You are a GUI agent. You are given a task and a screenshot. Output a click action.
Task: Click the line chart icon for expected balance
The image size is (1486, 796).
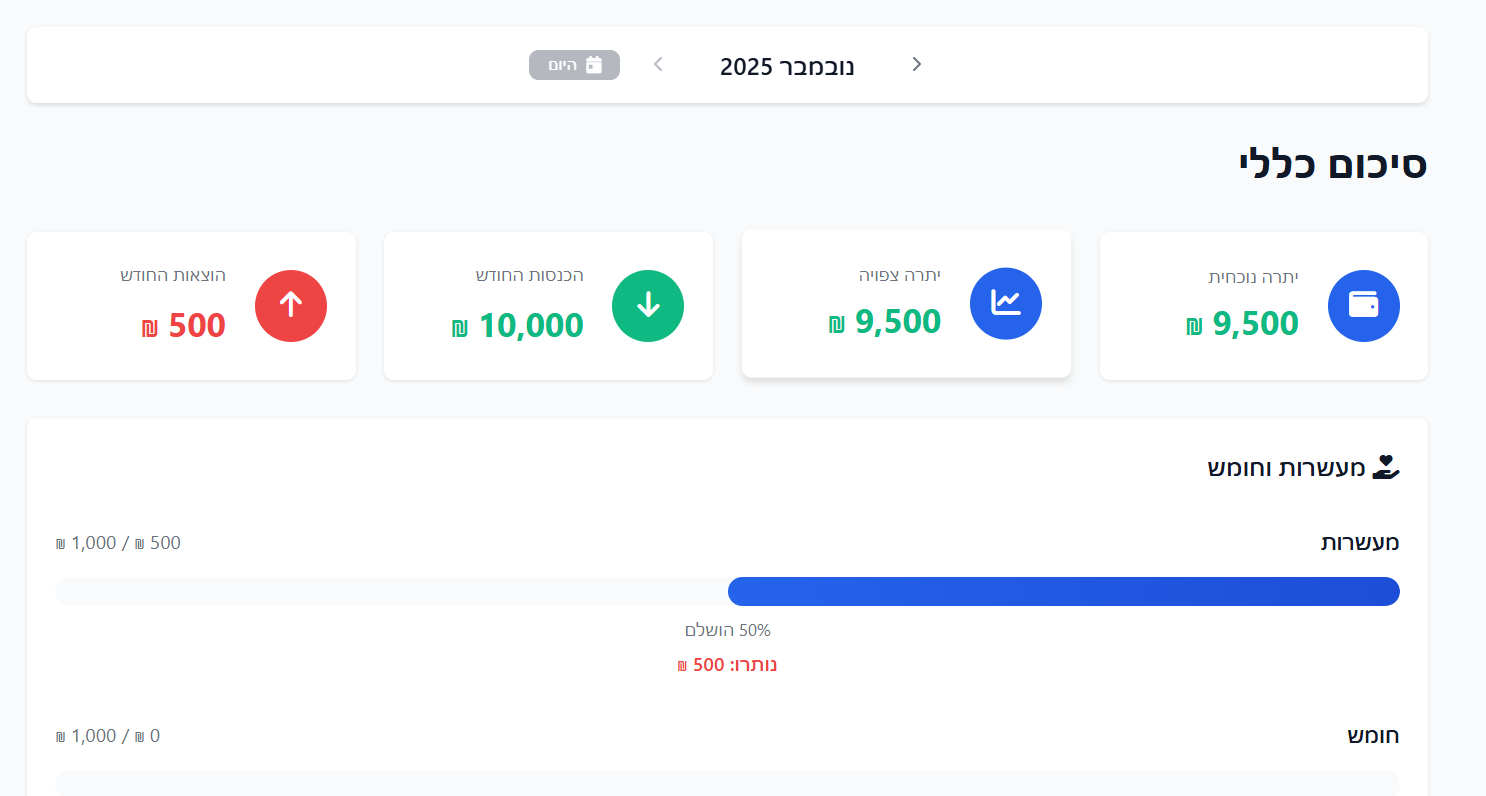click(x=1006, y=303)
